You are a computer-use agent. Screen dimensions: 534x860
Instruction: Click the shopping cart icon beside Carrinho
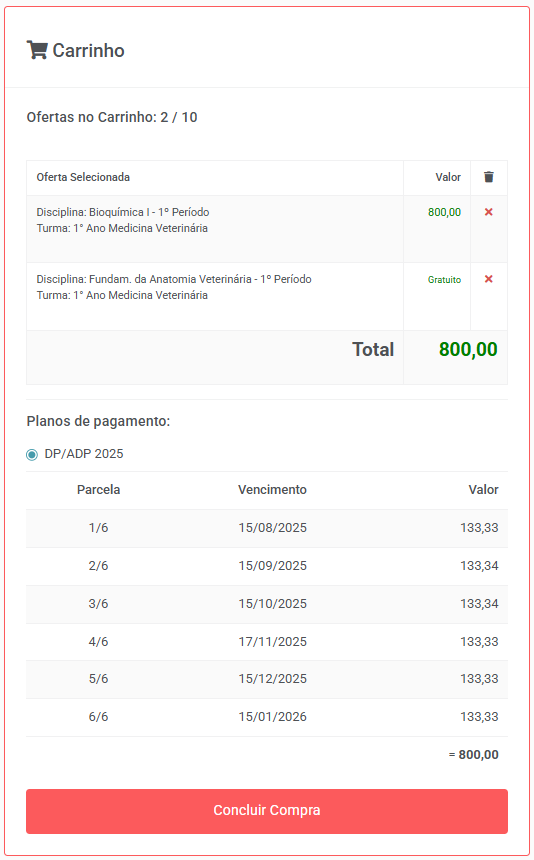37,50
